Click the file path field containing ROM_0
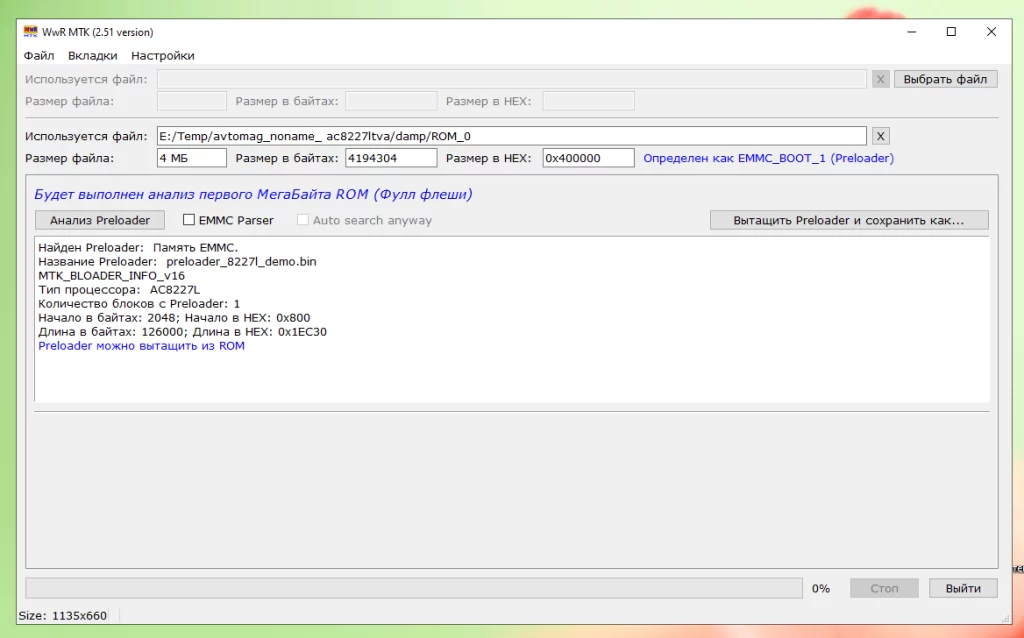 511,136
